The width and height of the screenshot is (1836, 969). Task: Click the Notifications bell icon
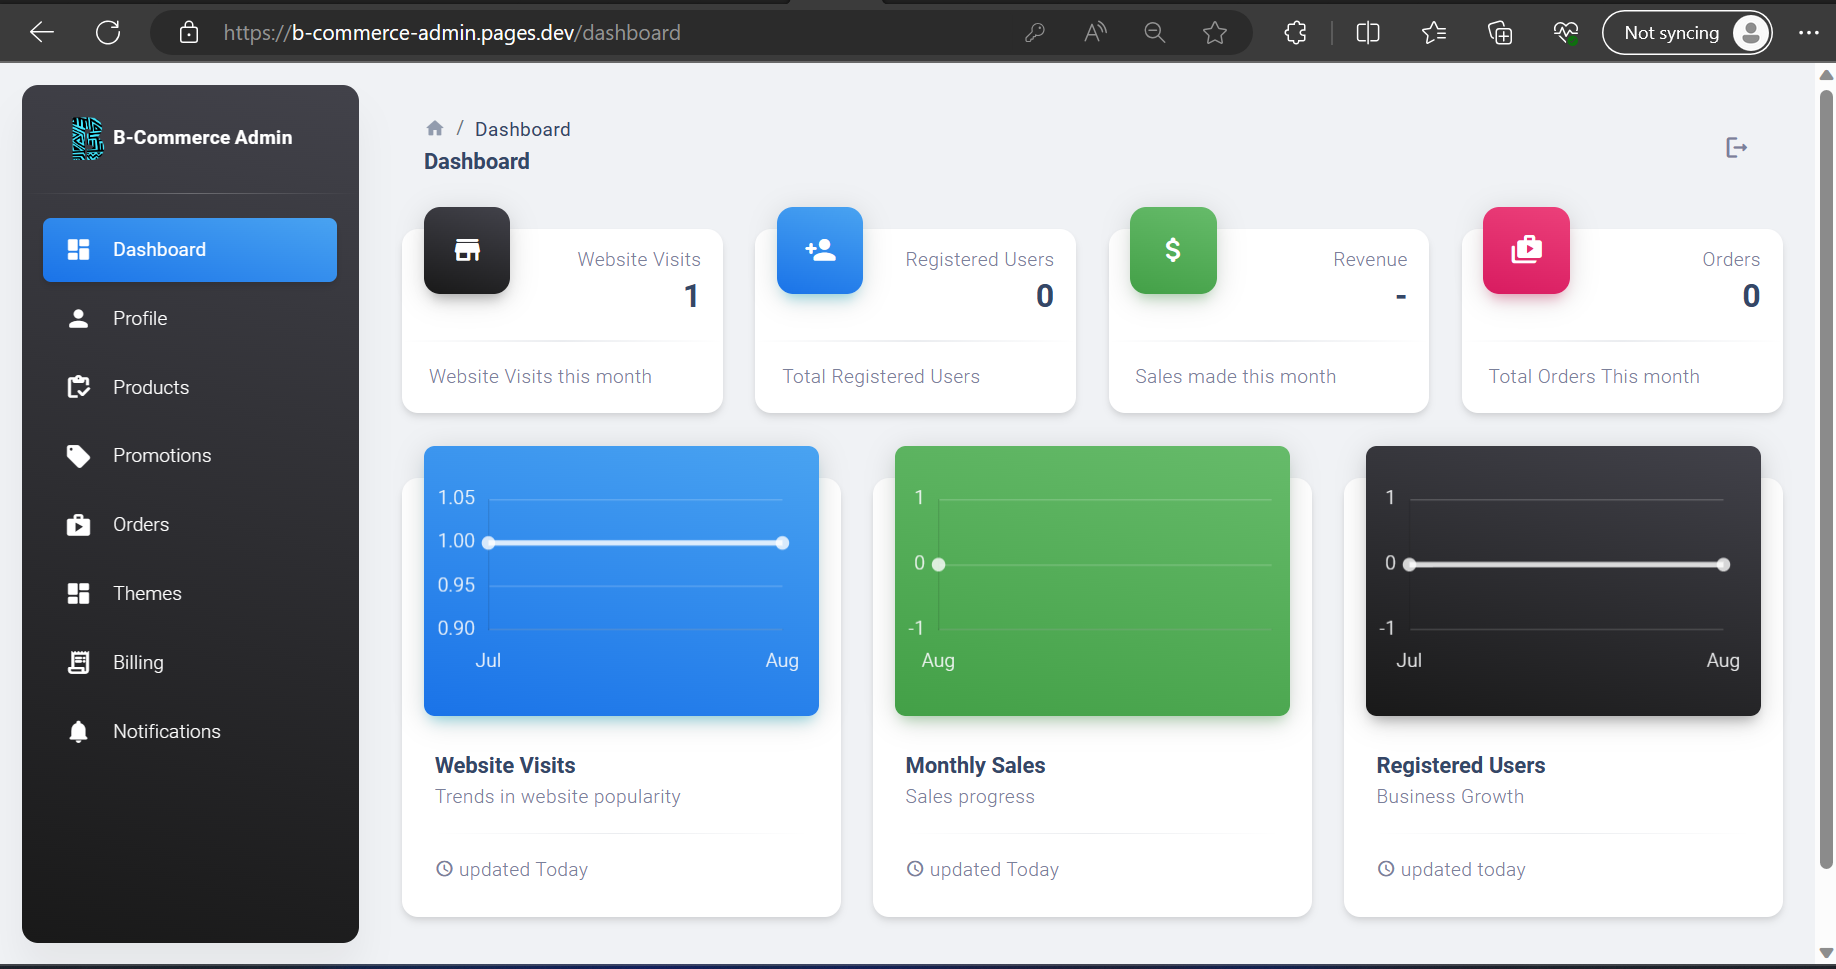coord(78,731)
